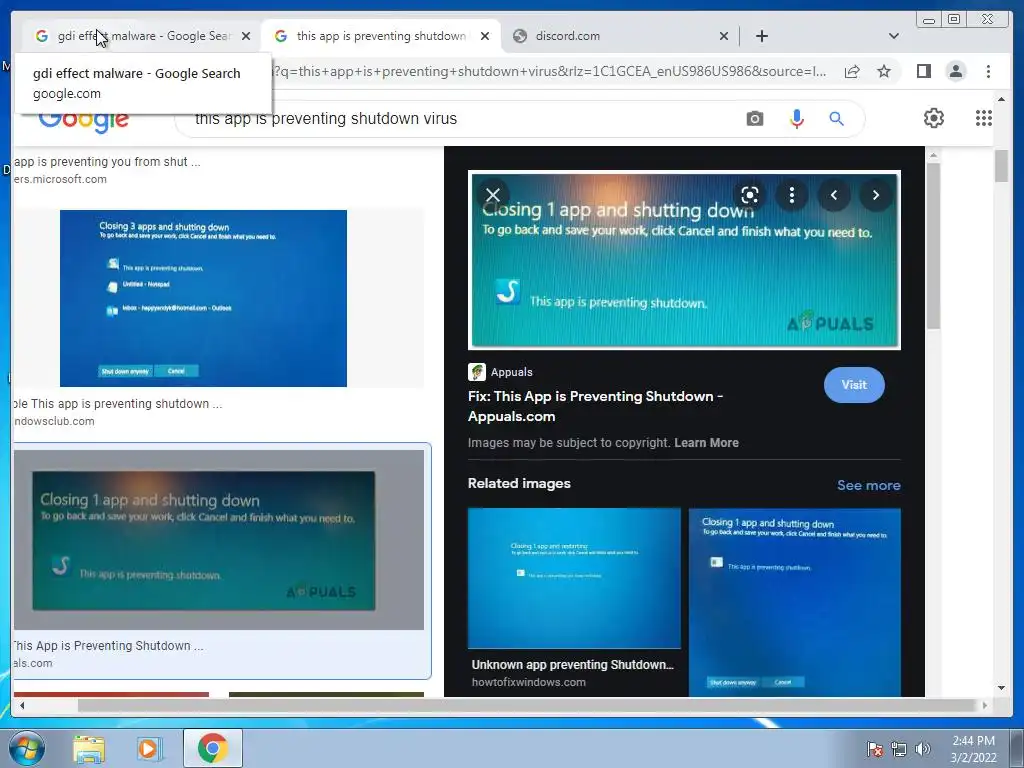Start voice search with microphone icon
Image resolution: width=1024 pixels, height=768 pixels.
(x=796, y=119)
